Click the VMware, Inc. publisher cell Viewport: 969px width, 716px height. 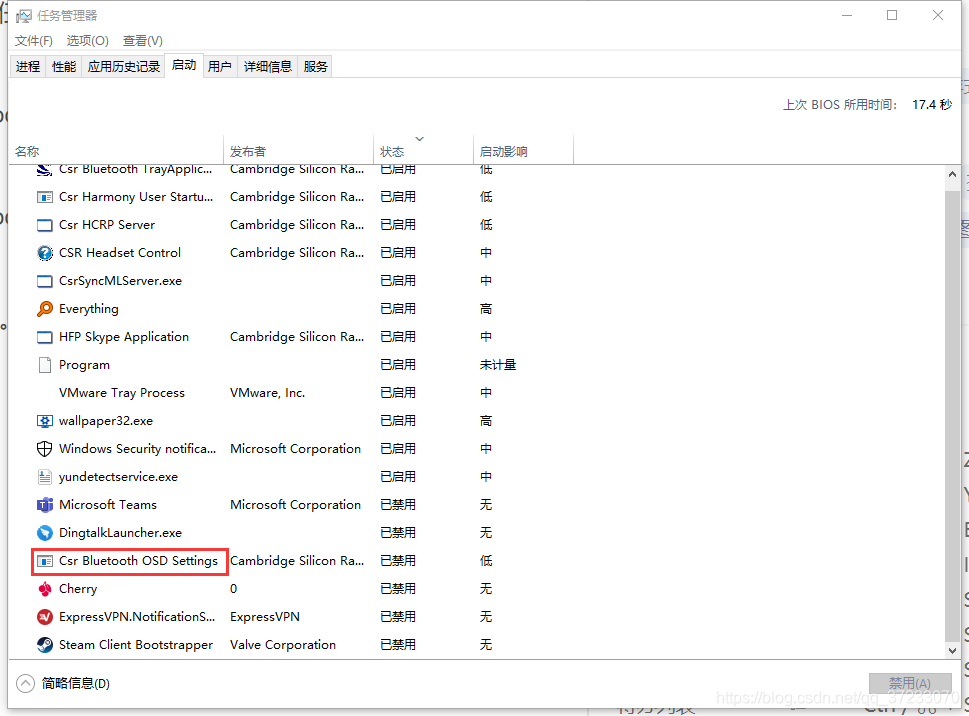coord(267,393)
